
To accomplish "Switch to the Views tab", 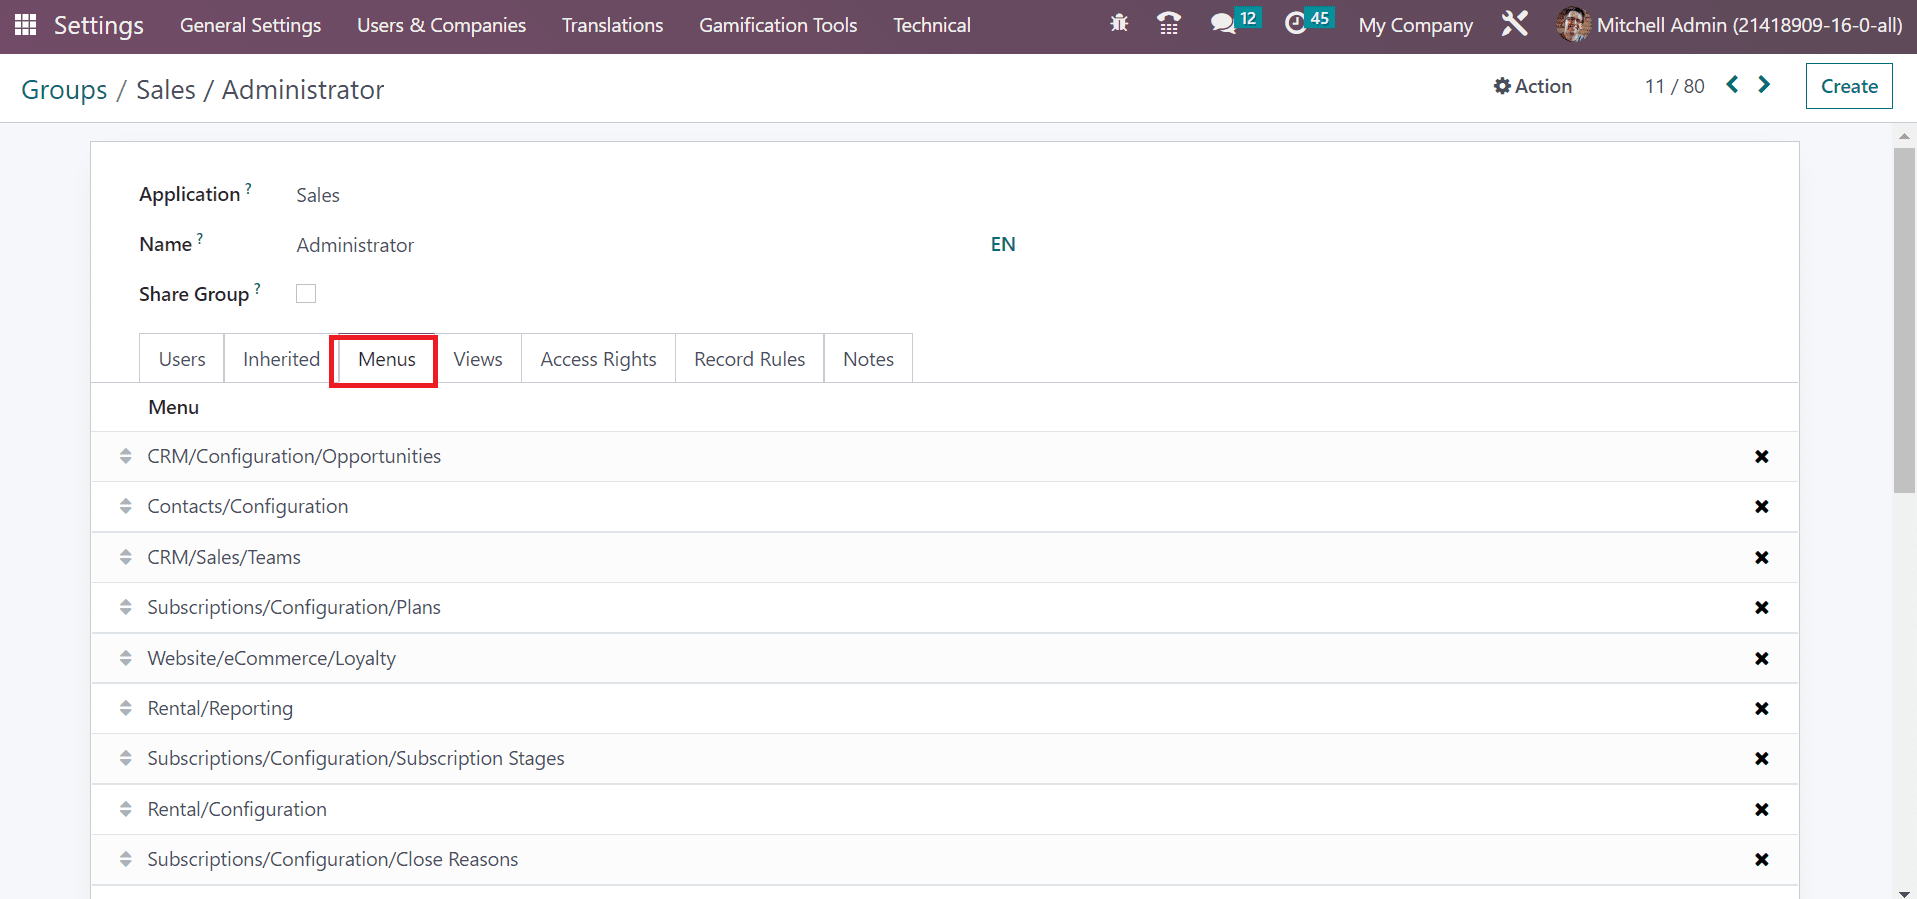I will click(x=478, y=359).
